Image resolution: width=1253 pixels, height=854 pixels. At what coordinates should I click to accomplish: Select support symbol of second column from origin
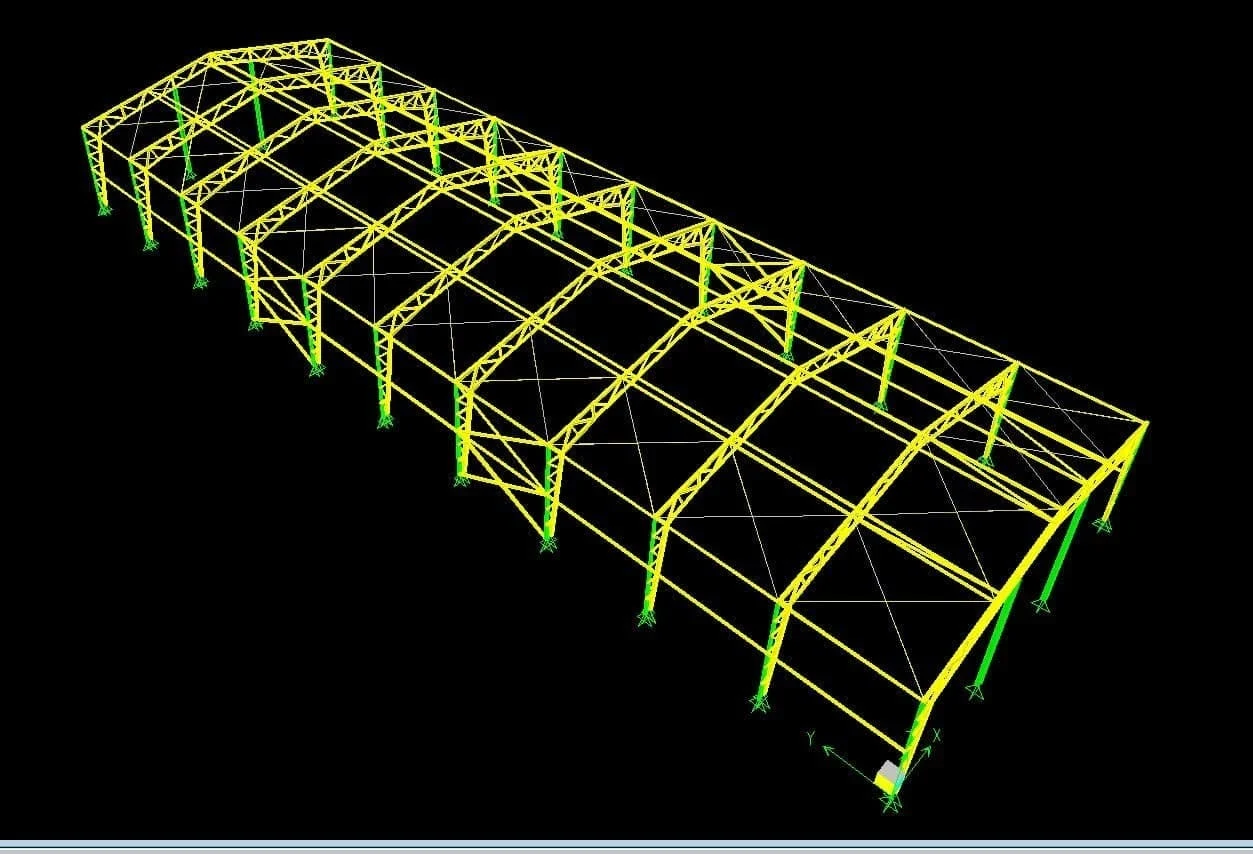(761, 703)
